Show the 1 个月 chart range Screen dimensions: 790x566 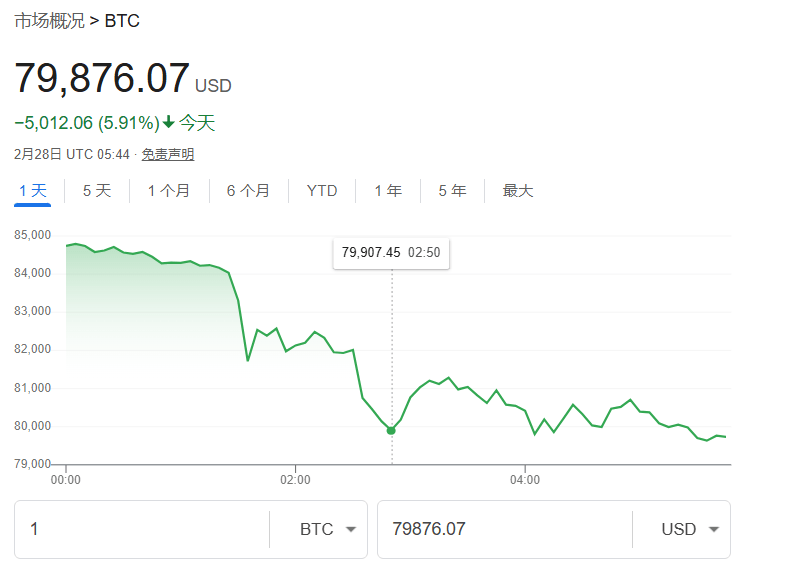pos(168,191)
